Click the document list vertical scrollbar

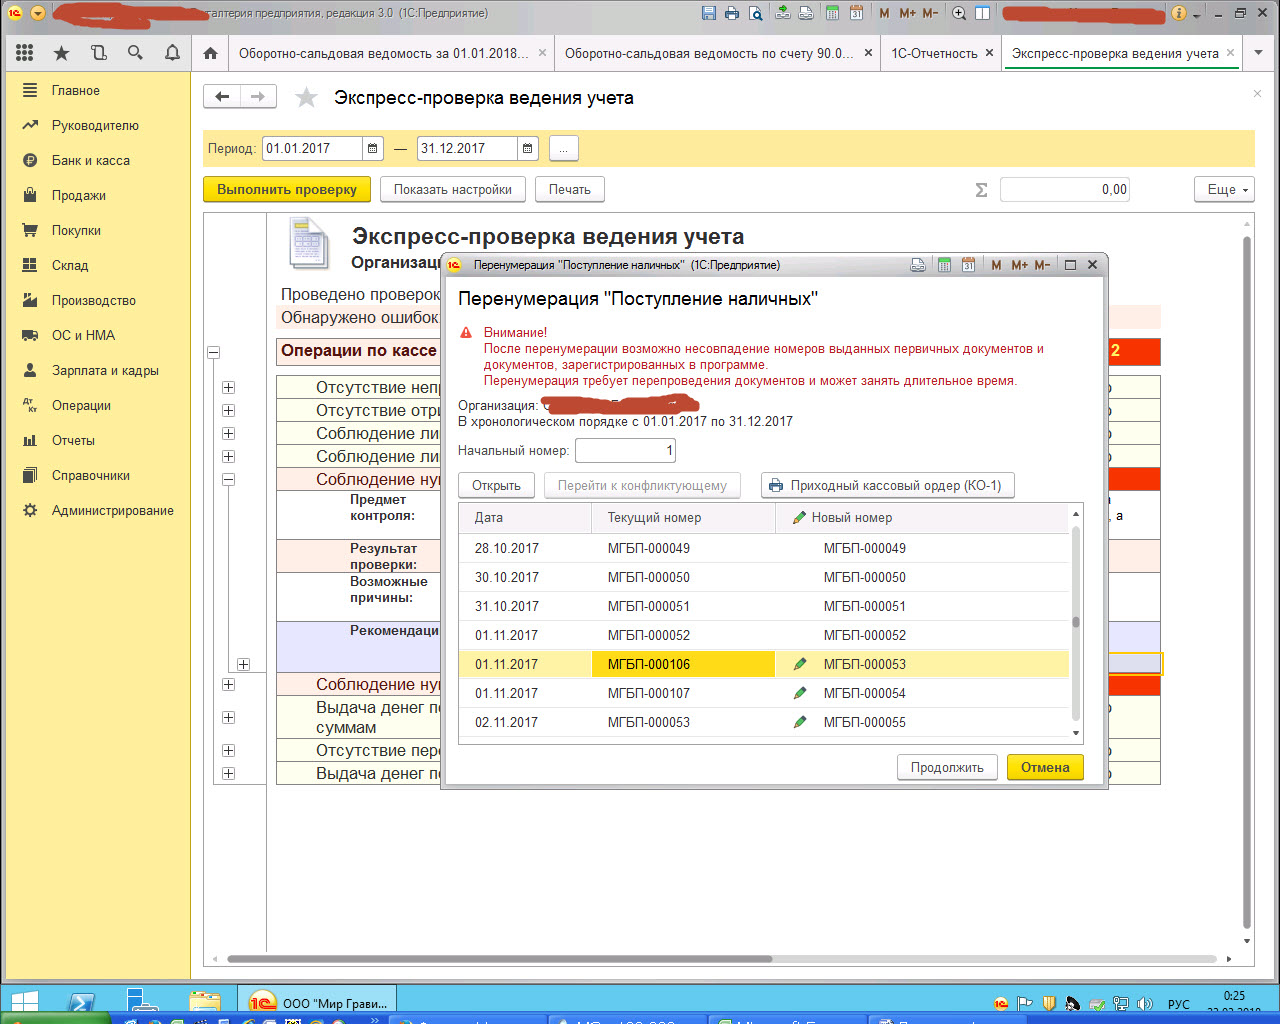click(x=1076, y=622)
